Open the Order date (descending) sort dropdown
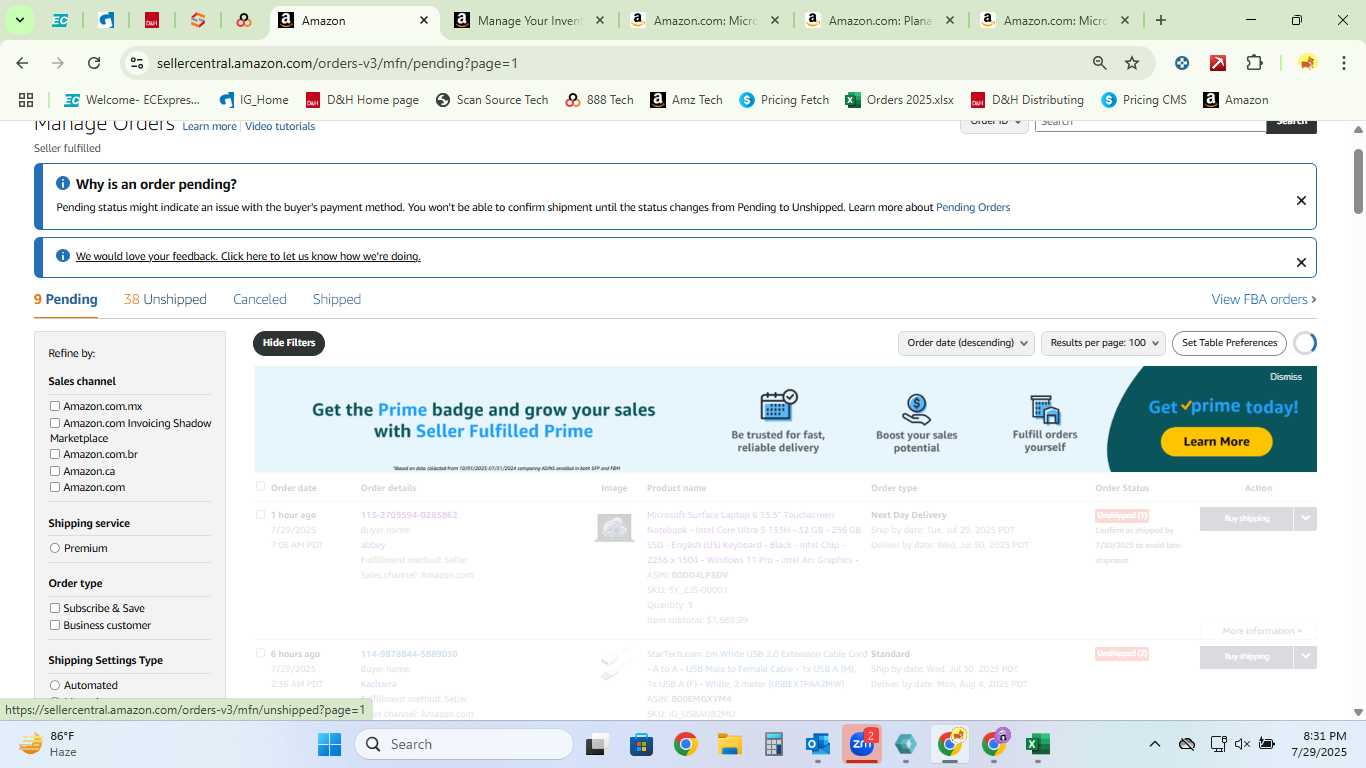Screen dimensions: 1366x768 tap(966, 343)
